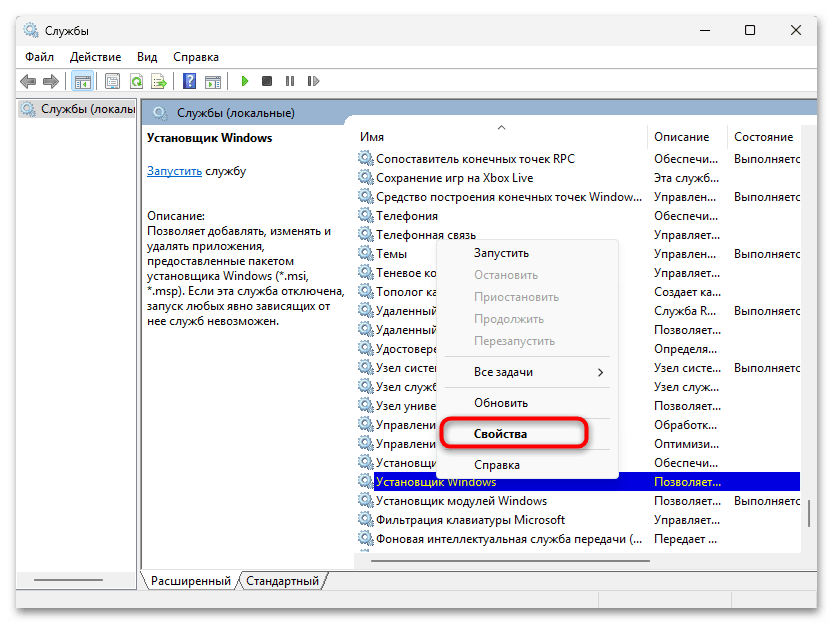The height and width of the screenshot is (624, 833).
Task: Stop the service with square icon
Action: click(x=267, y=81)
